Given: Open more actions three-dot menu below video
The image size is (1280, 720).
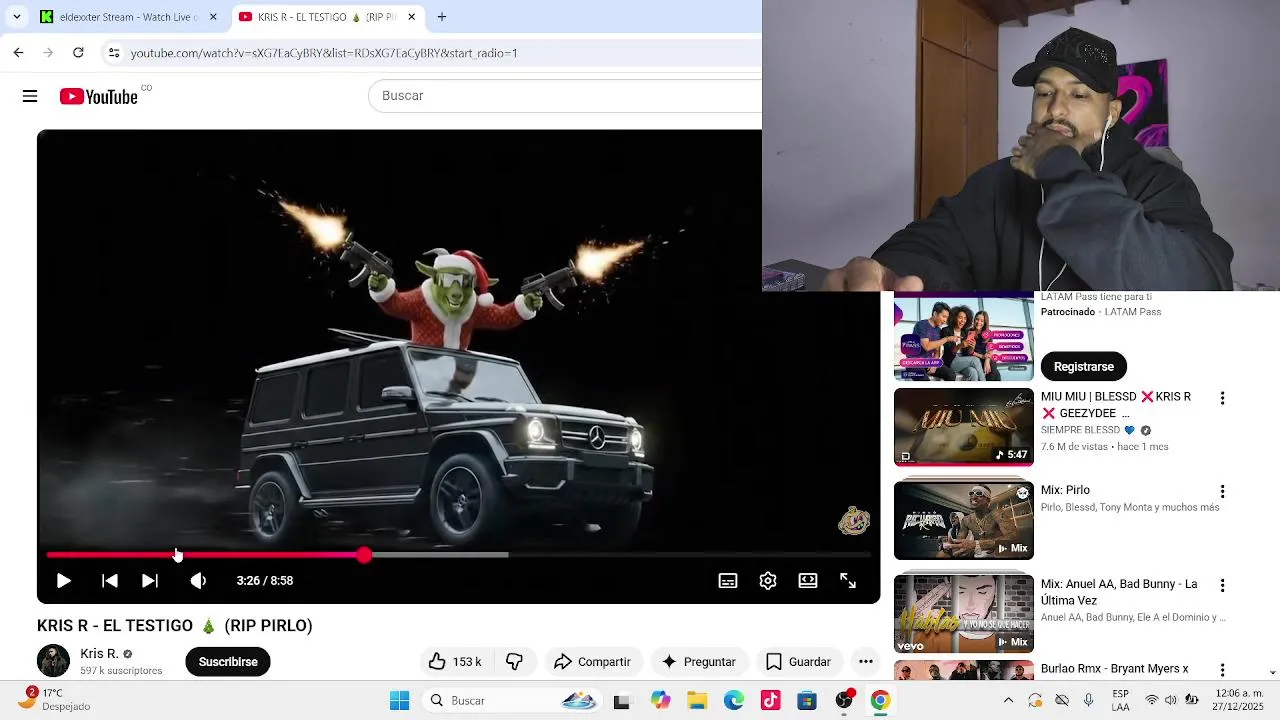Looking at the screenshot, I should click(866, 661).
